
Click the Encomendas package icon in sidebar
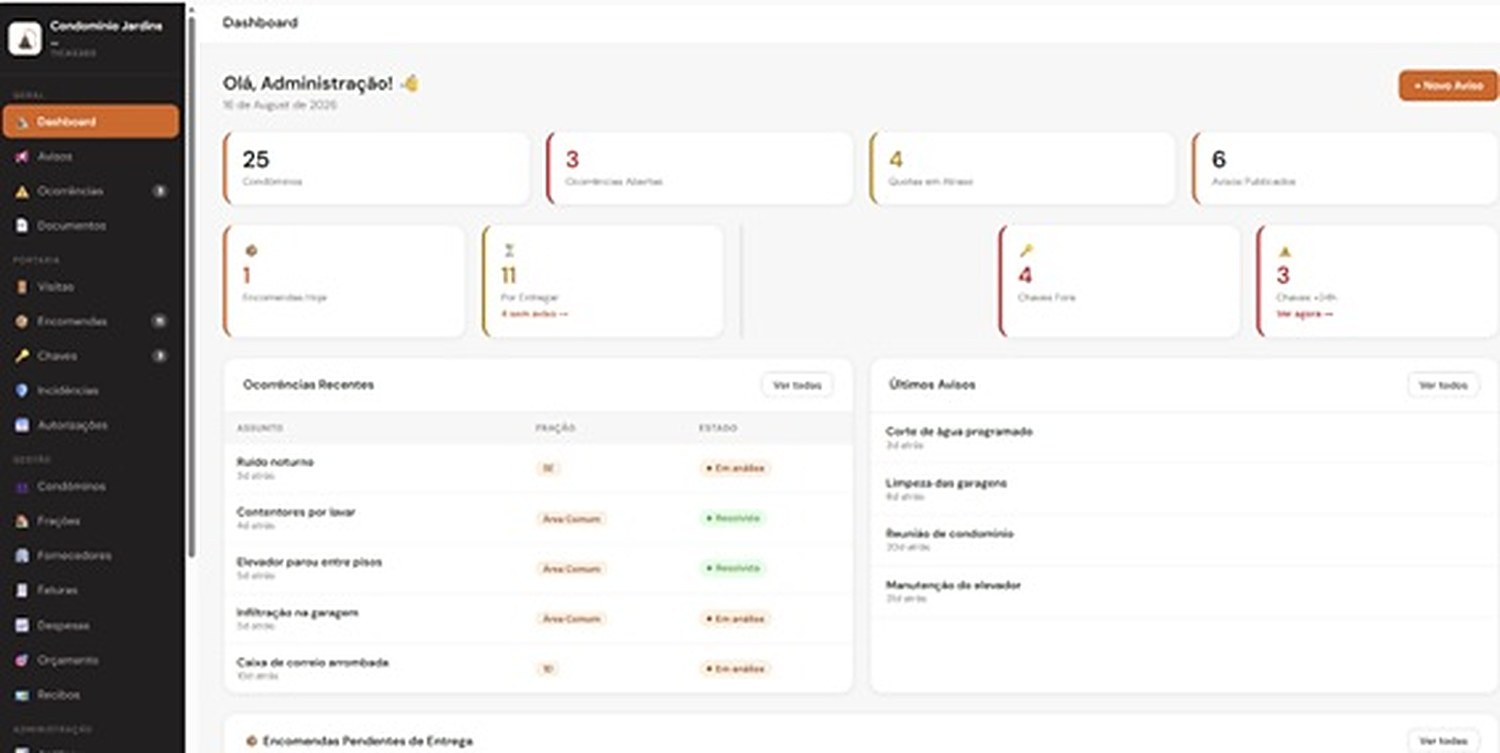22,322
